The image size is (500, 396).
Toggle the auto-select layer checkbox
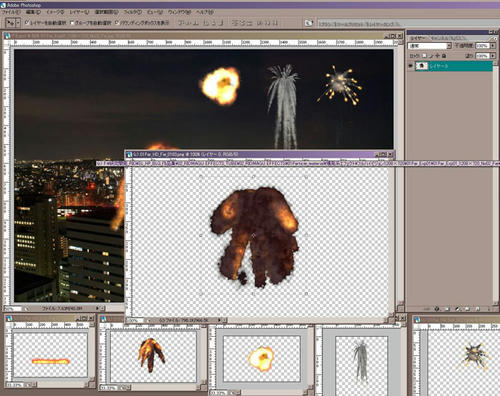[x=27, y=23]
